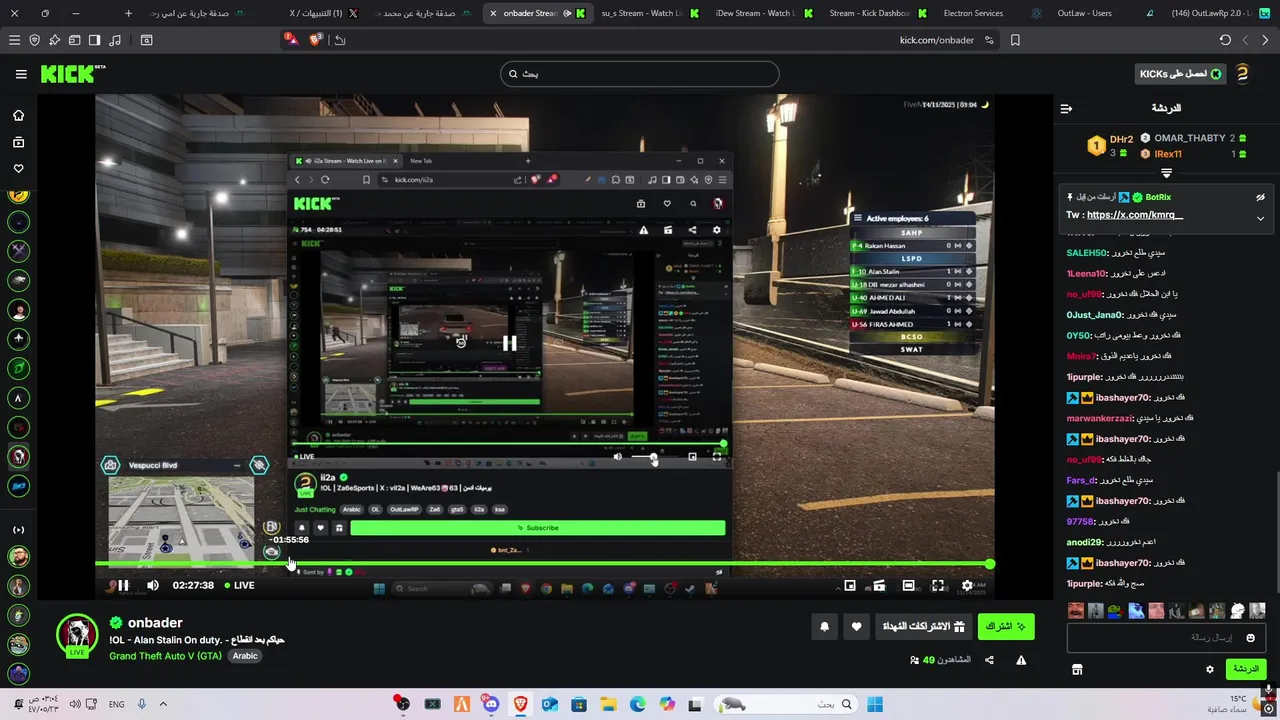Open the browser music playlist icon
The image size is (1280, 720).
pyautogui.click(x=114, y=40)
